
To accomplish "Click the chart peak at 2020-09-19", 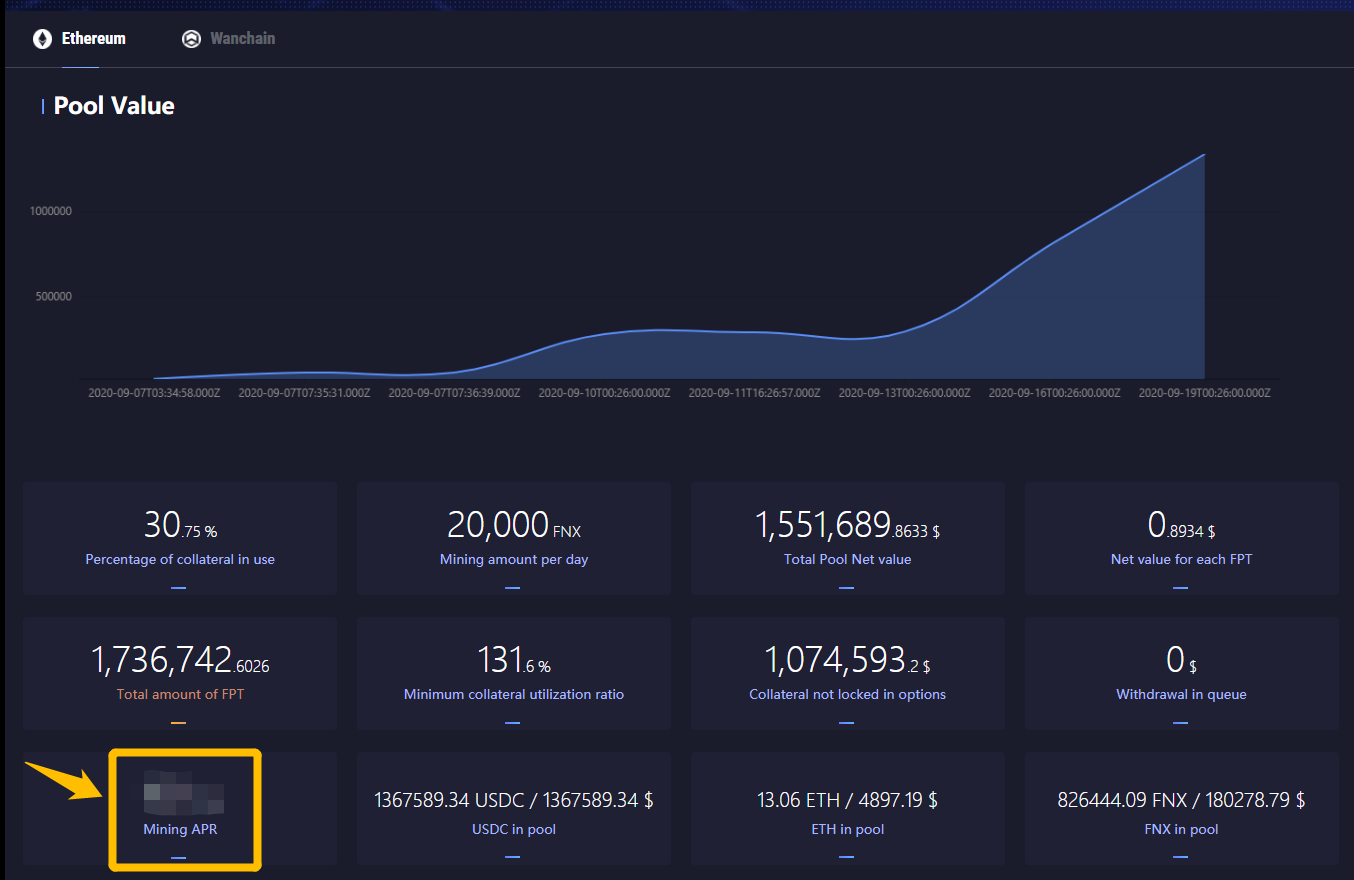I will 1204,155.
